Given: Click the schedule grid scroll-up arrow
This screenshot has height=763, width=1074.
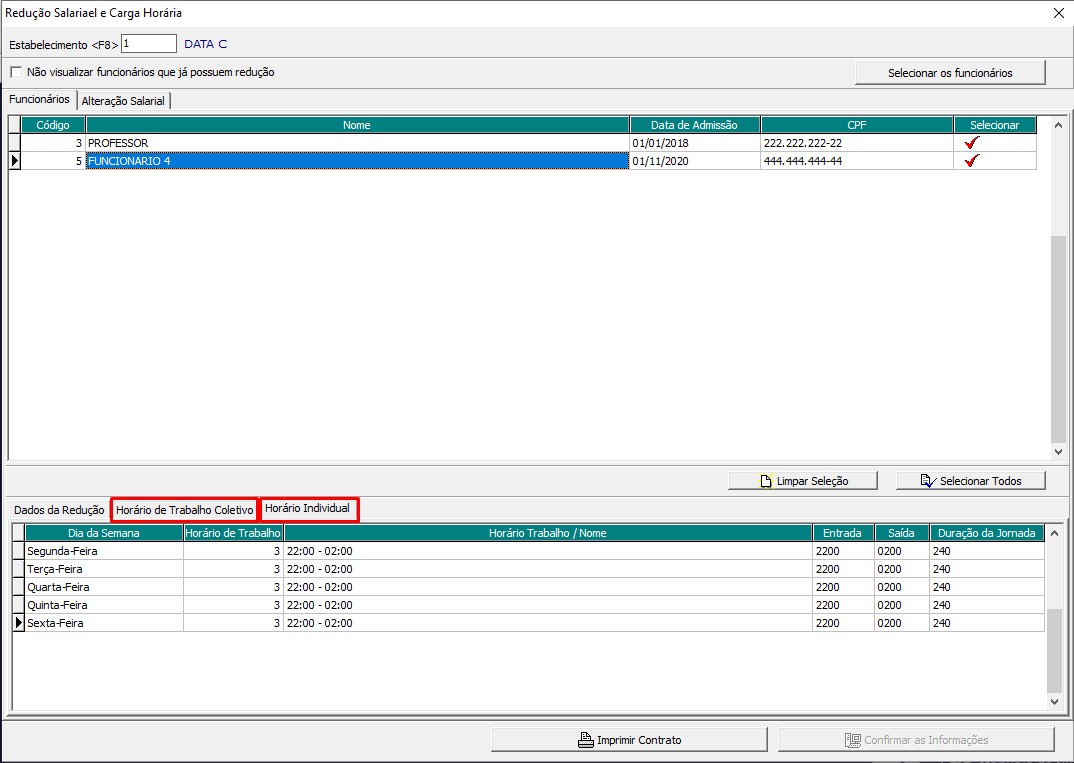Looking at the screenshot, I should 1054,533.
